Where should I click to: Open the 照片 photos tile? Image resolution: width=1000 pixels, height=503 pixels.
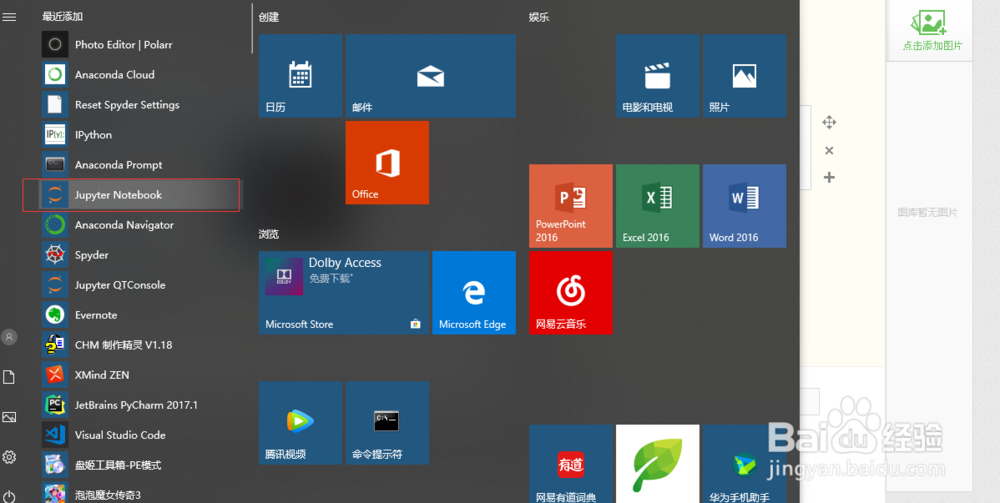(744, 76)
